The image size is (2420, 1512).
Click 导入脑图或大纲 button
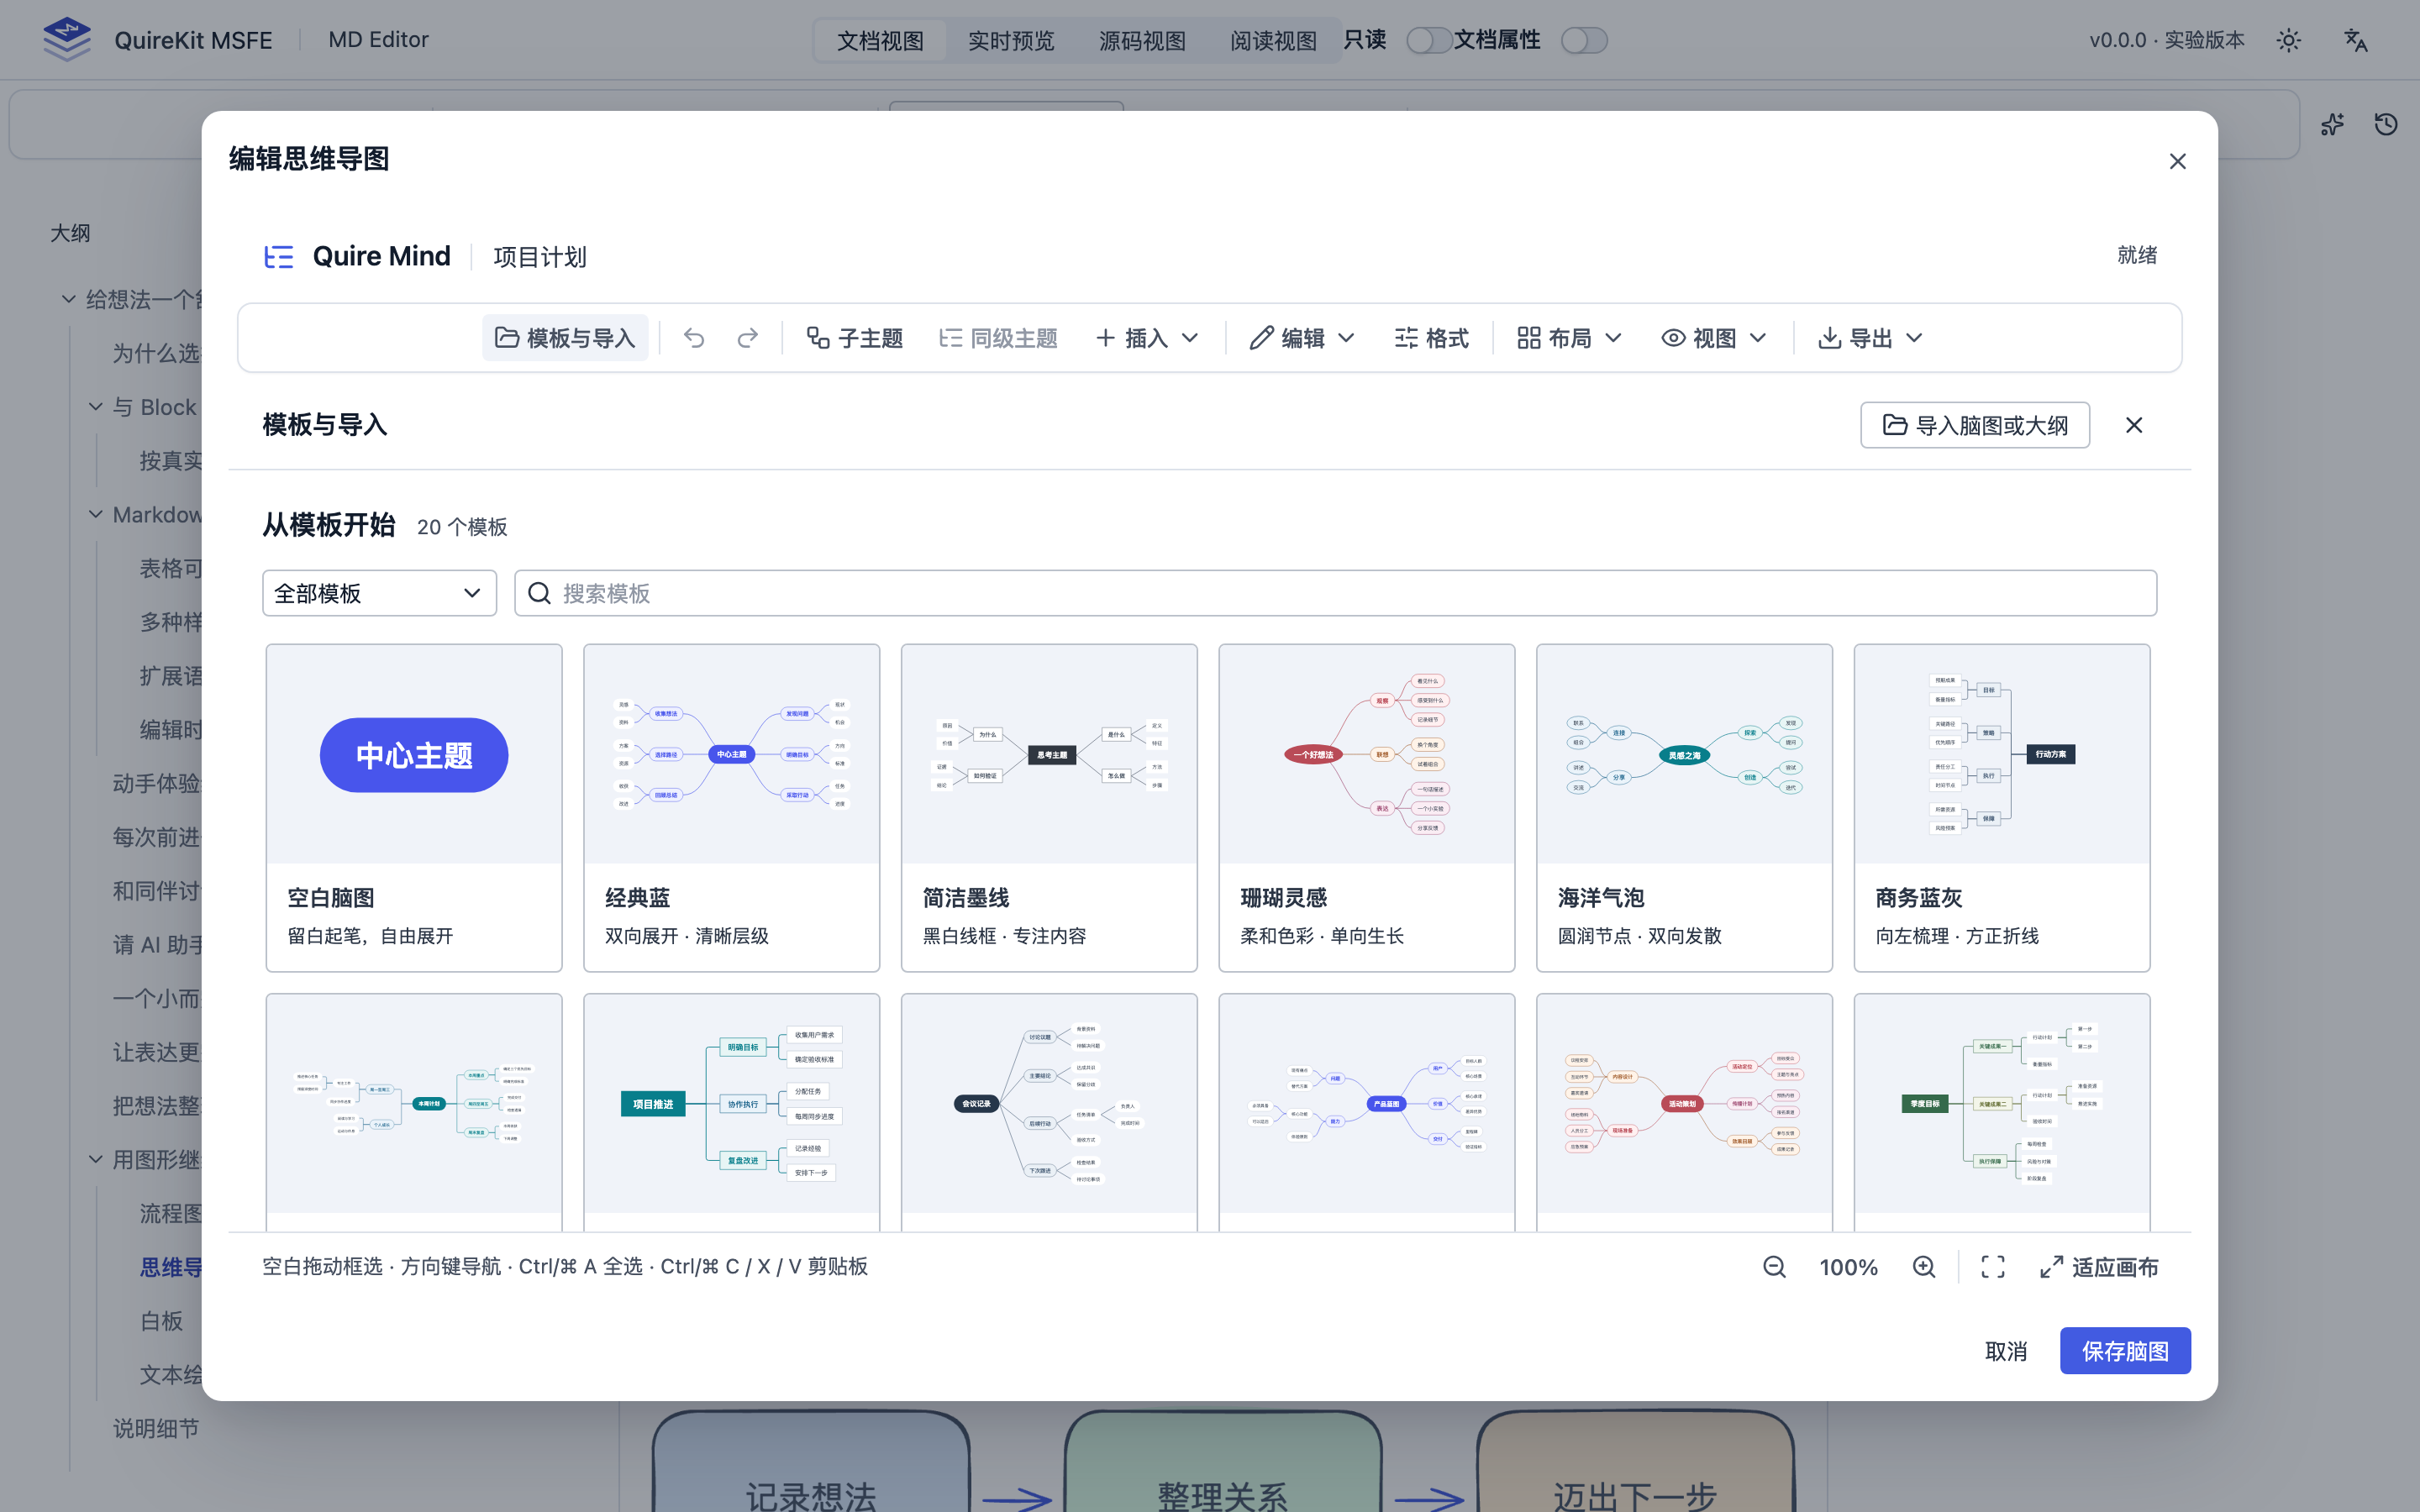click(x=1975, y=425)
